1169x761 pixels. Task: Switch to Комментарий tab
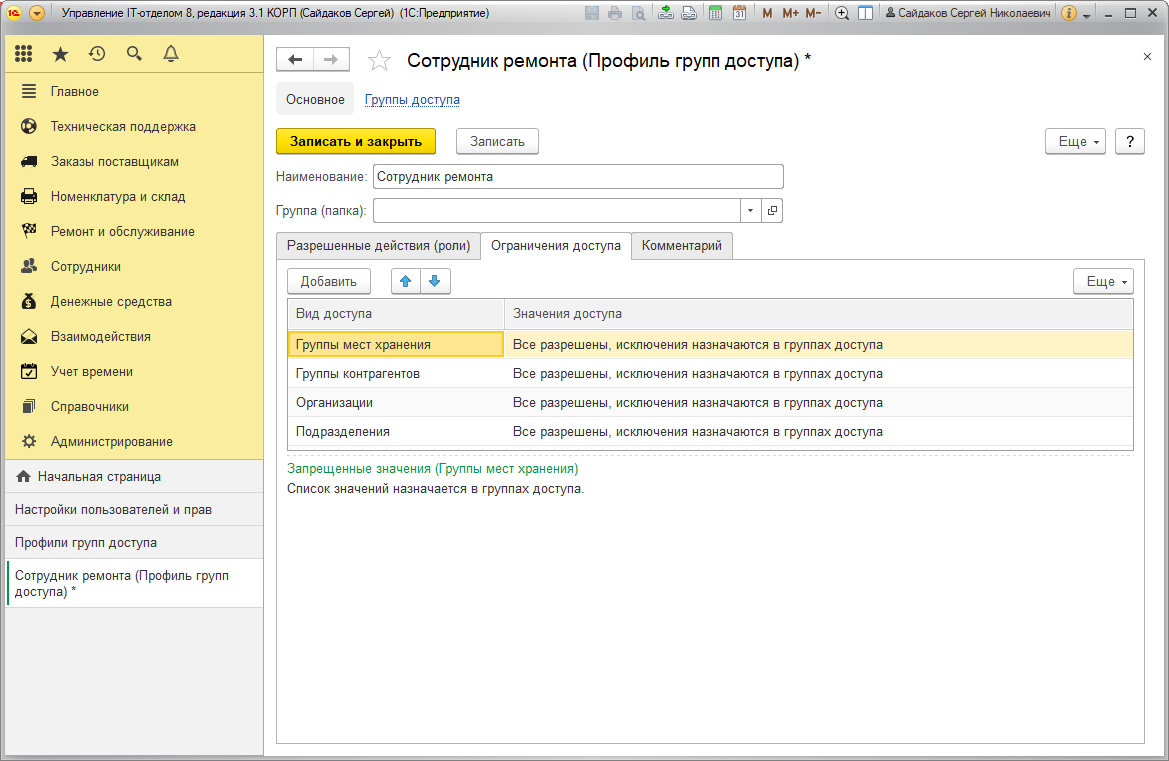pyautogui.click(x=681, y=246)
